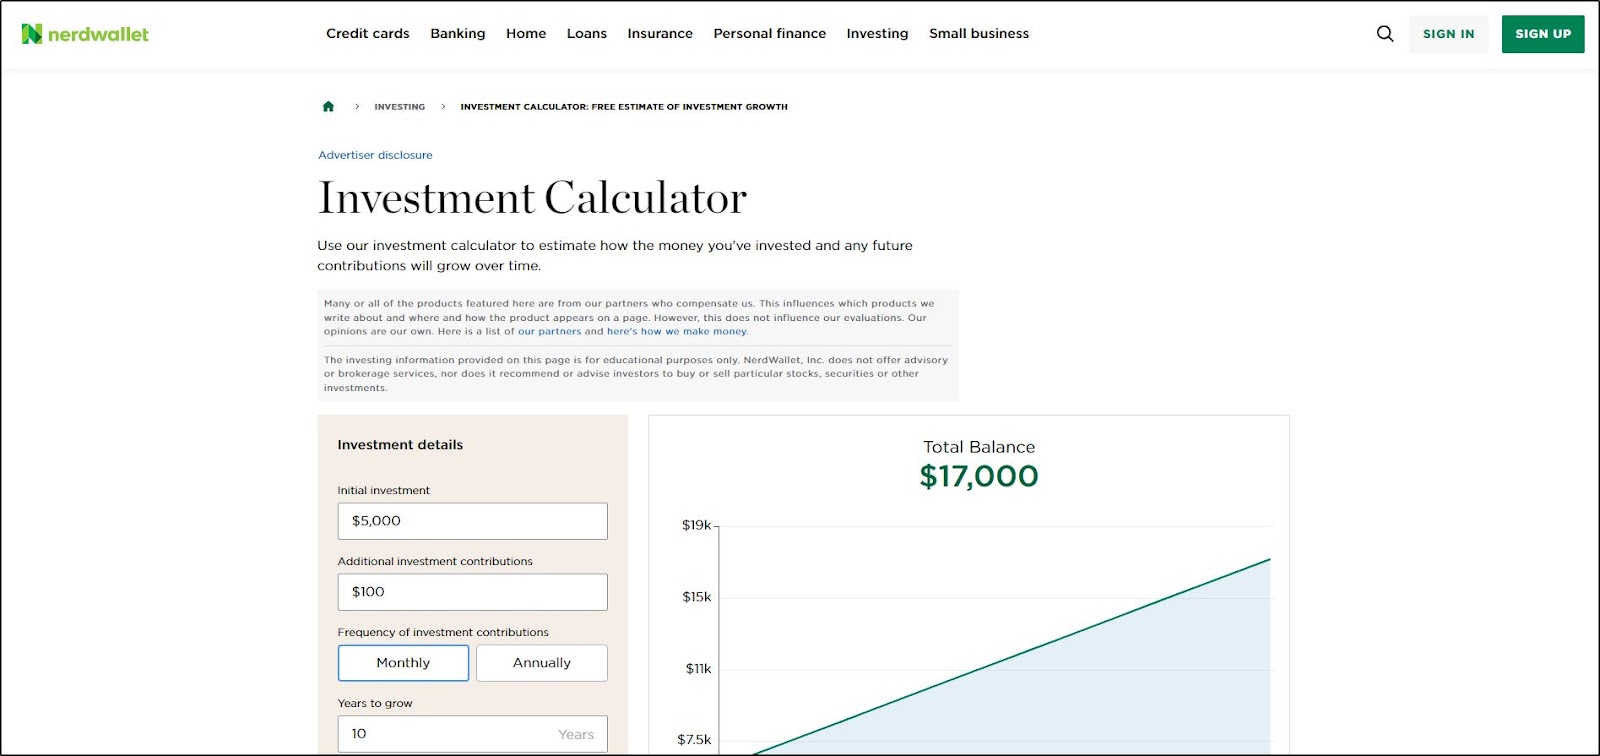Open the 'our partners' link
1600x756 pixels.
tap(549, 331)
